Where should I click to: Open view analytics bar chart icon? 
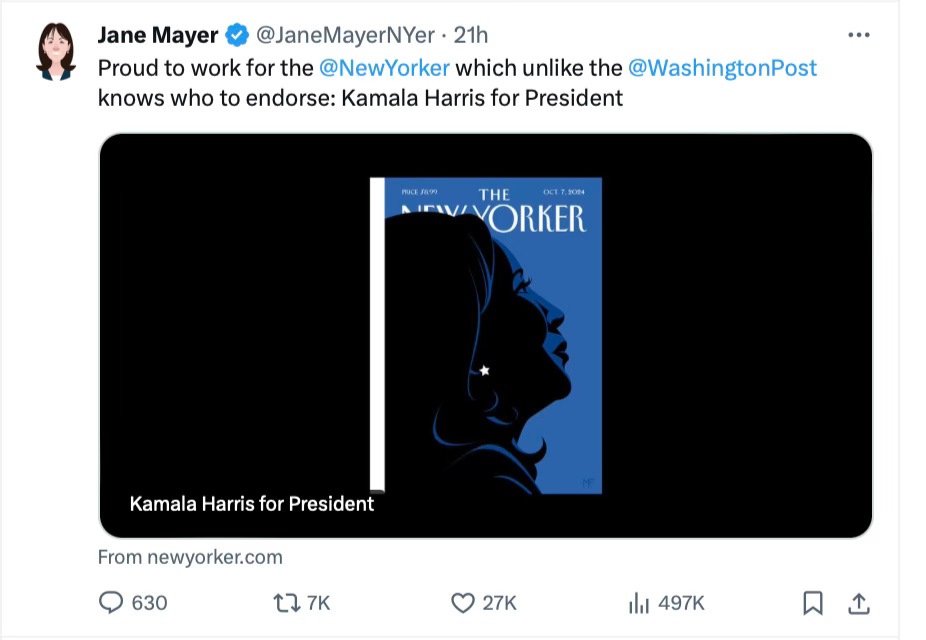639,602
